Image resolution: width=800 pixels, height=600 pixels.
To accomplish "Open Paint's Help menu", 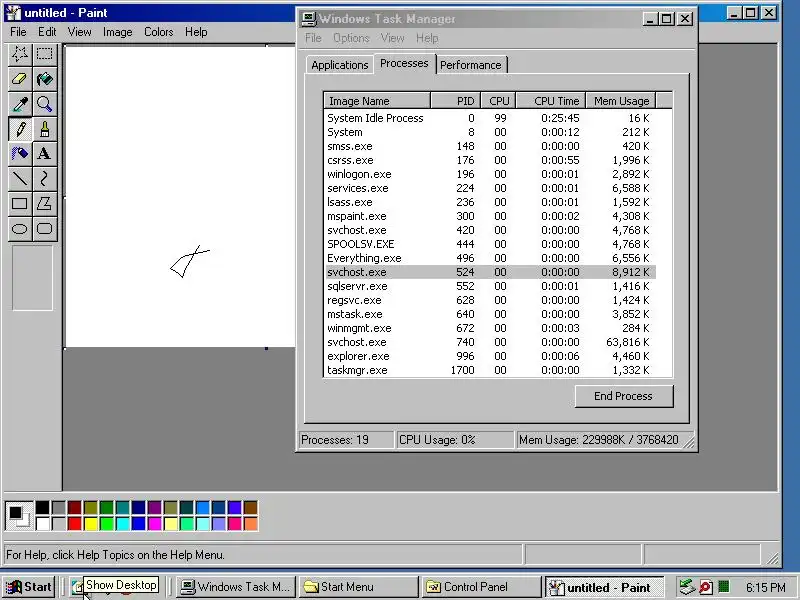I will click(196, 32).
